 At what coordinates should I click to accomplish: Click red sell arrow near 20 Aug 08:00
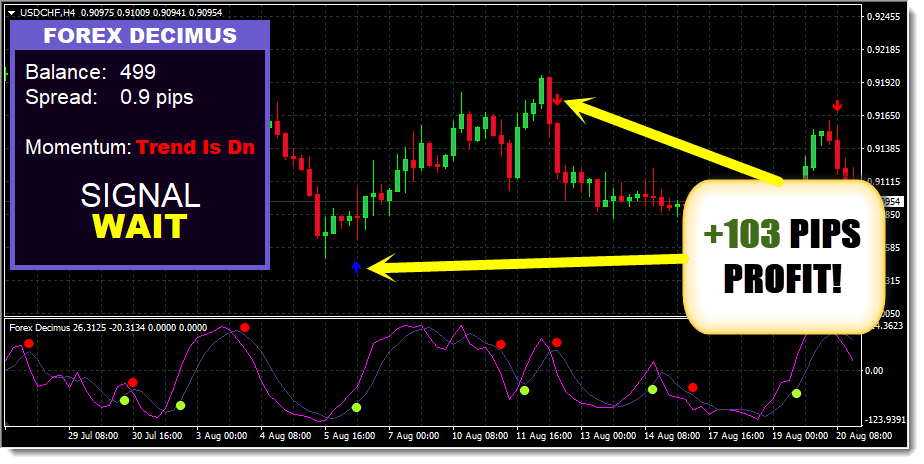click(x=837, y=106)
